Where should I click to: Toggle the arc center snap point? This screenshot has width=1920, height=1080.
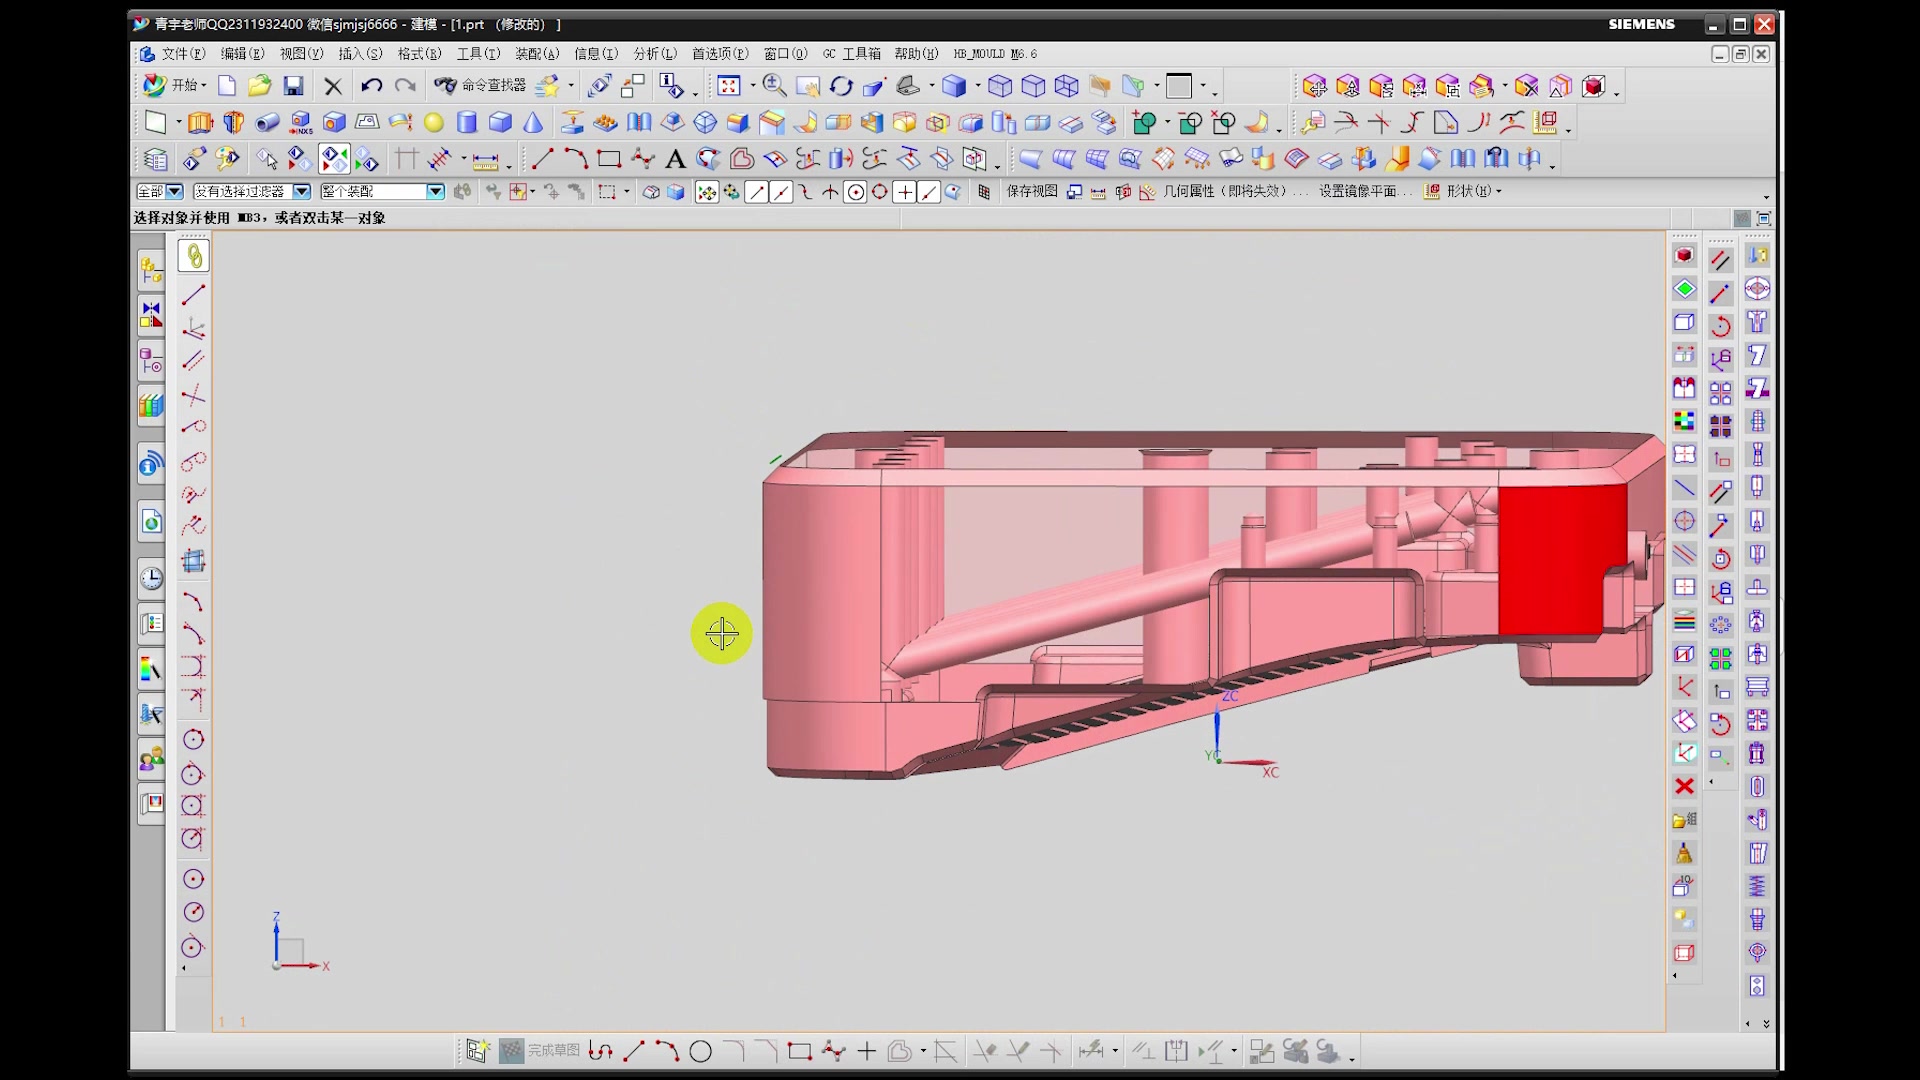pos(855,192)
